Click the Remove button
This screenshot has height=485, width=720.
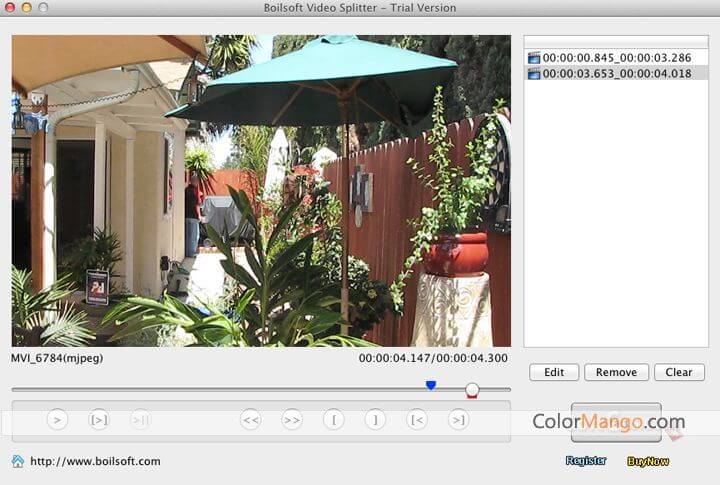click(x=616, y=372)
